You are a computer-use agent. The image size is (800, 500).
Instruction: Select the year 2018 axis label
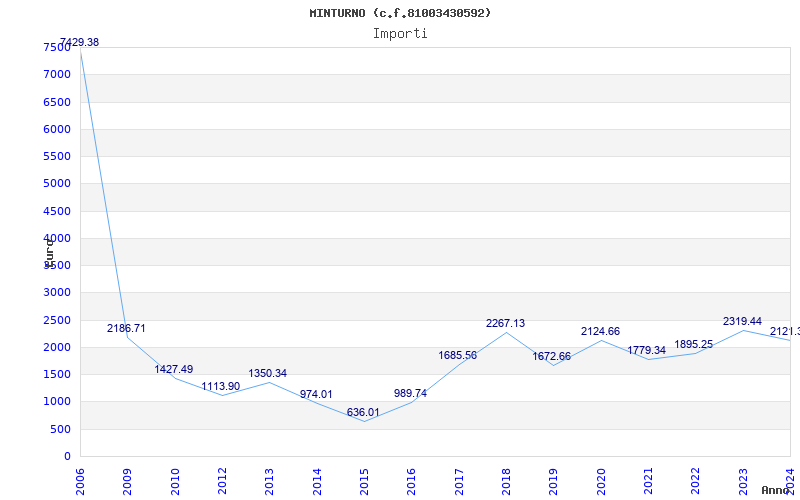[x=506, y=482]
